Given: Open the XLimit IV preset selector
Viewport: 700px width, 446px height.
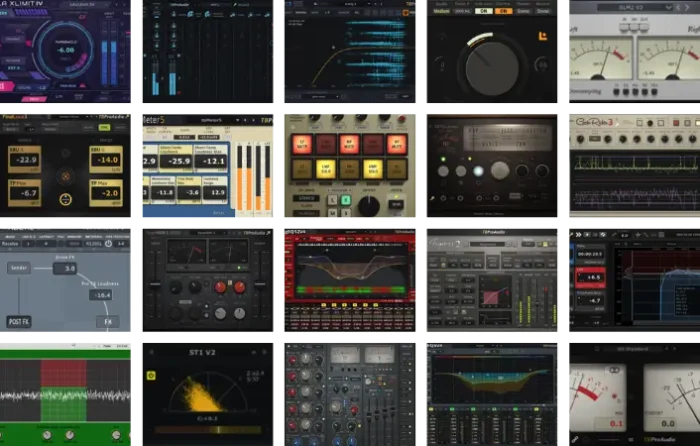Looking at the screenshot, I should click(x=89, y=6).
